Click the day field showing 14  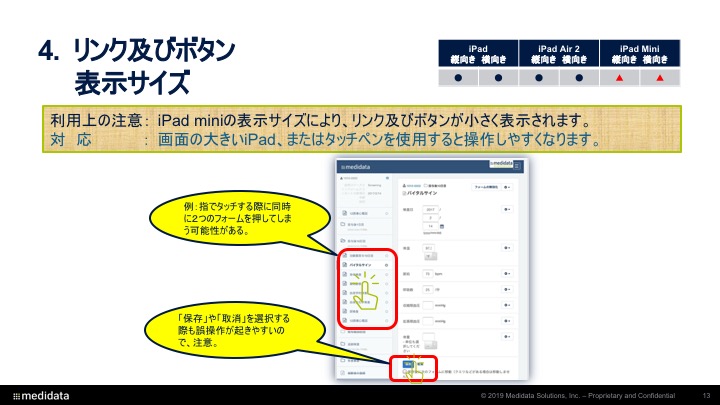click(x=430, y=226)
